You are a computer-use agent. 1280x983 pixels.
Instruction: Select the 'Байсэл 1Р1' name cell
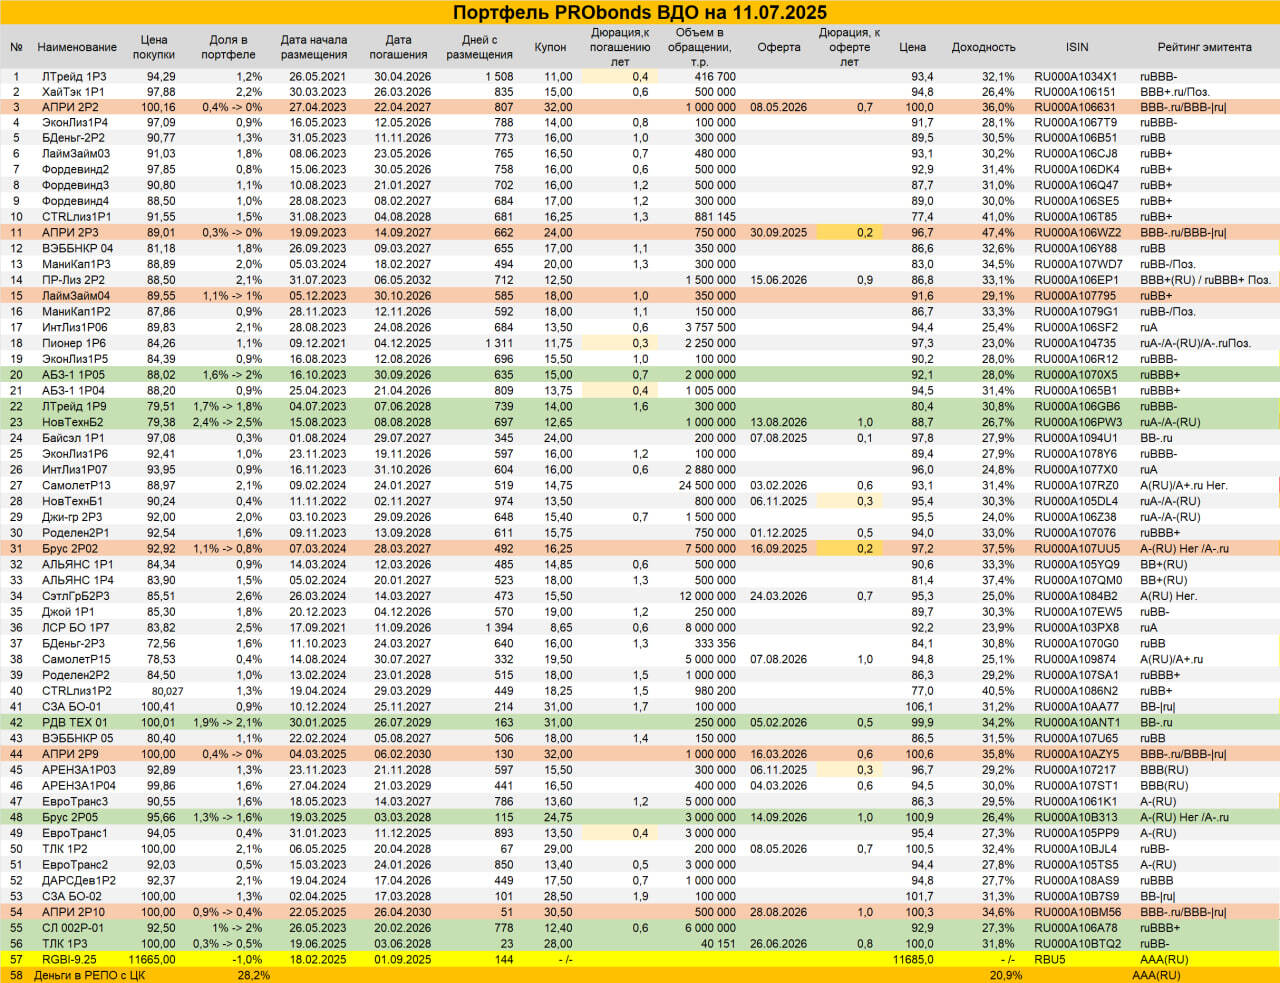pyautogui.click(x=73, y=438)
